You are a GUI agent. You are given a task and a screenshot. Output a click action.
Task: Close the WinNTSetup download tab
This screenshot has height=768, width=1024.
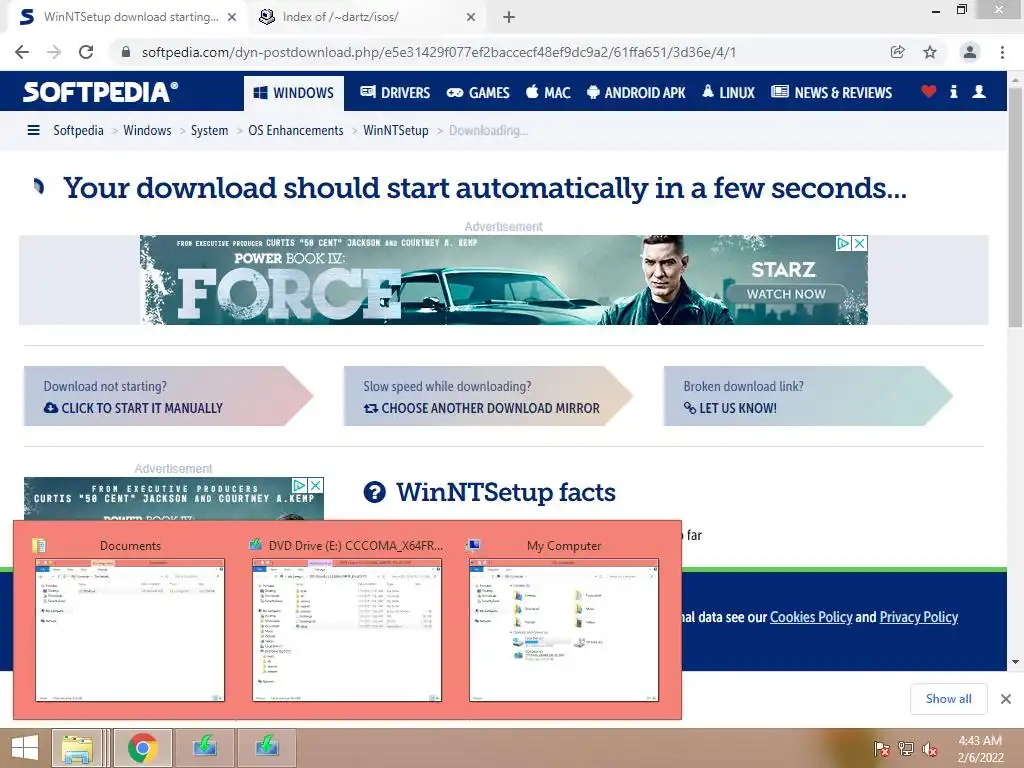(x=232, y=17)
